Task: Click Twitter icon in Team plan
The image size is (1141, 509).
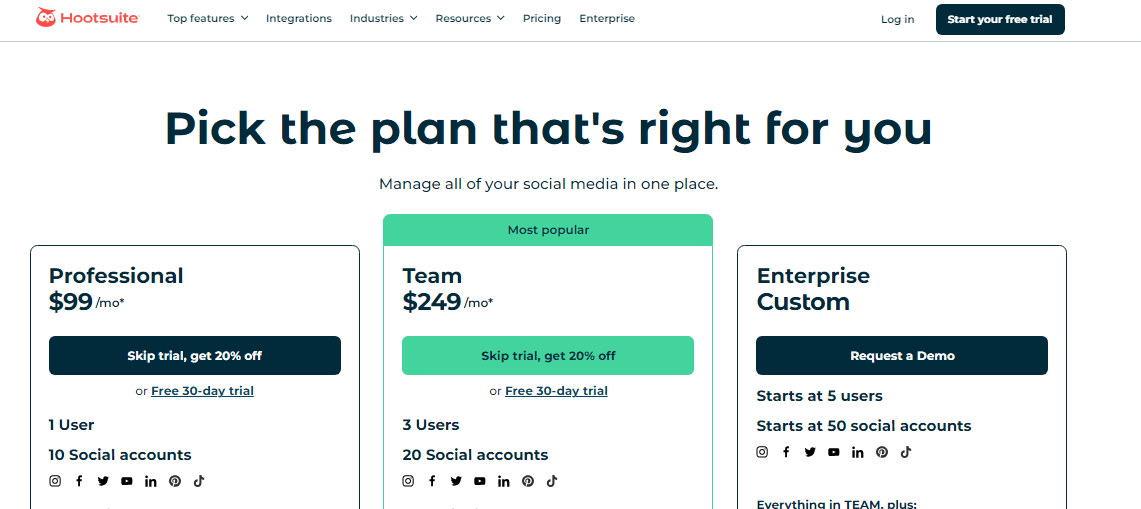Action: coord(456,481)
